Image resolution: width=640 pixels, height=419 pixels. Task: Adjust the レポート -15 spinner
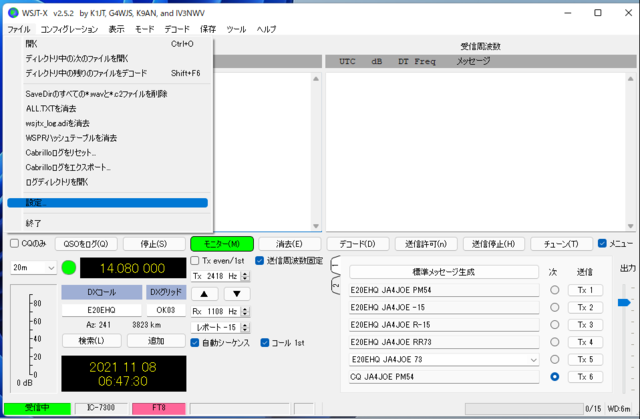coord(245,328)
